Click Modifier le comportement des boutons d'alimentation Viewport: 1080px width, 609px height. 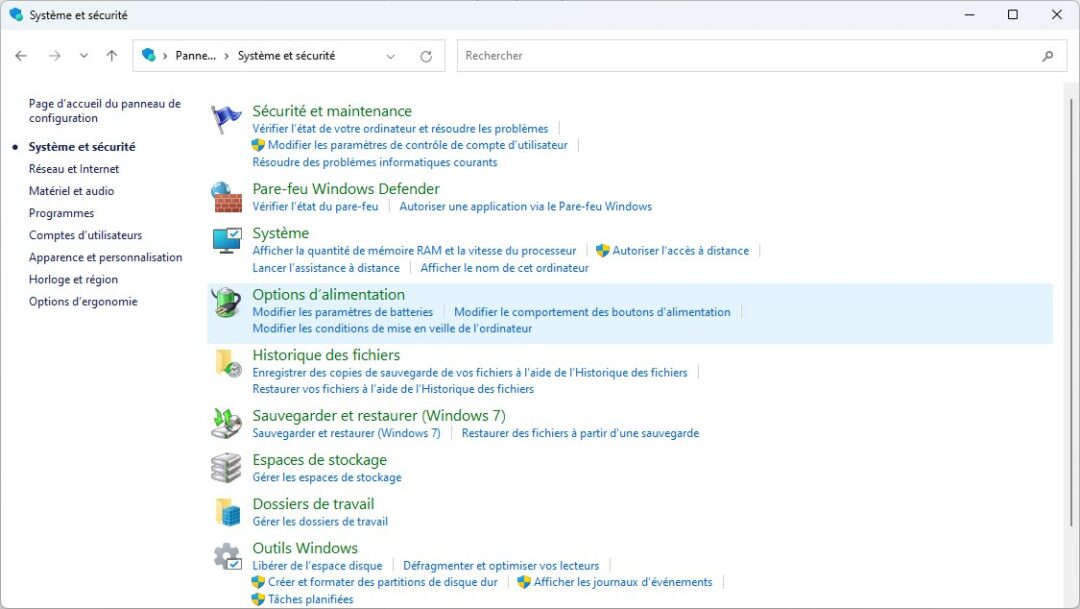(592, 312)
